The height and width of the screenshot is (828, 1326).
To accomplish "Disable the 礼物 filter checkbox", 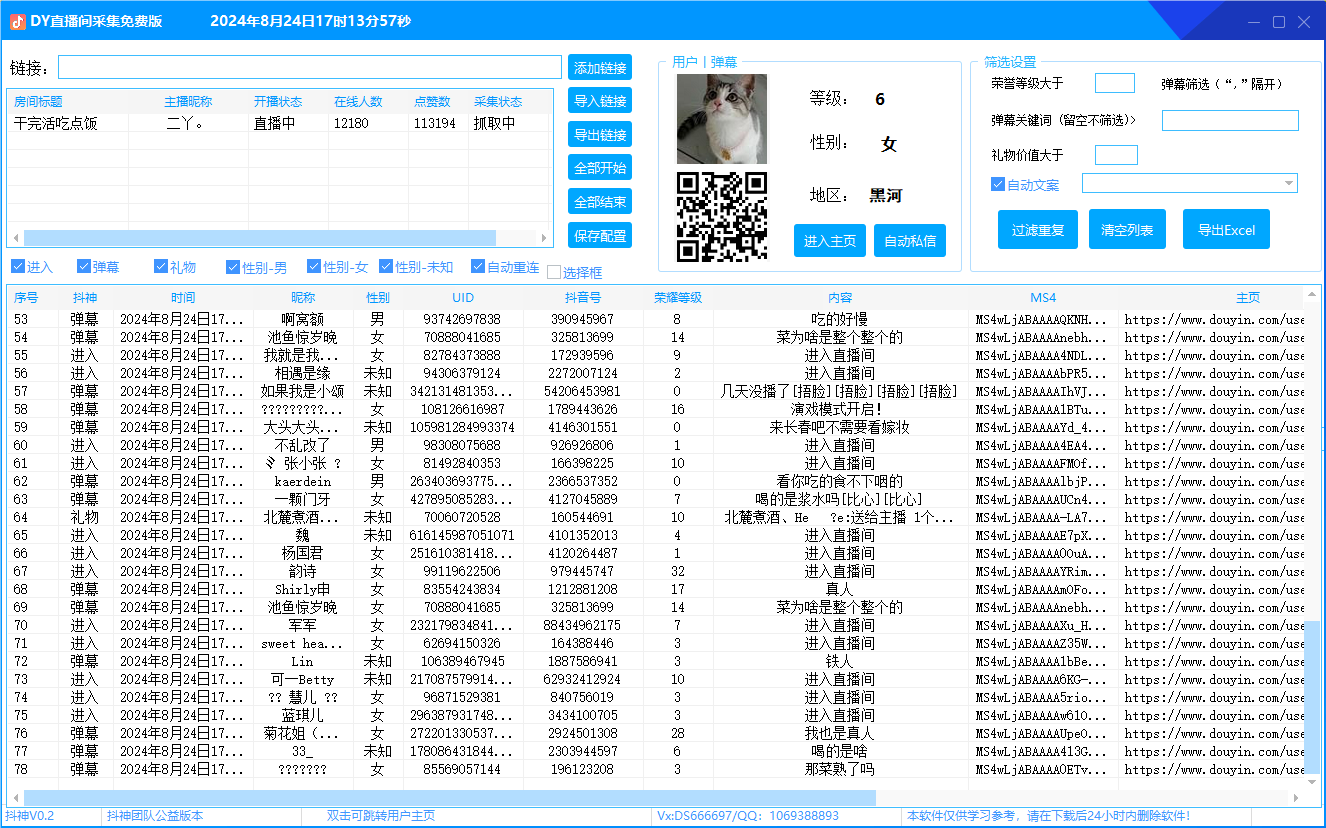I will 161,266.
